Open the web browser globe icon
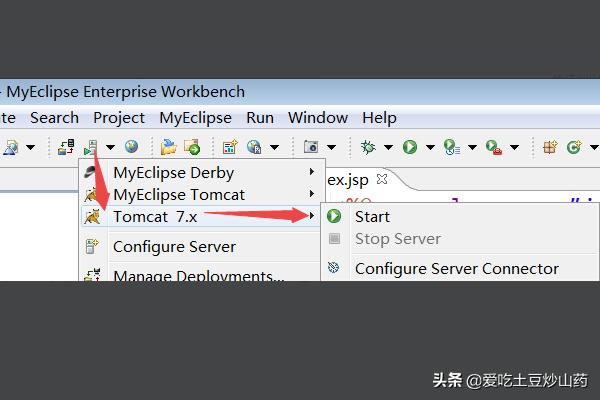Image resolution: width=600 pixels, height=400 pixels. coord(131,147)
